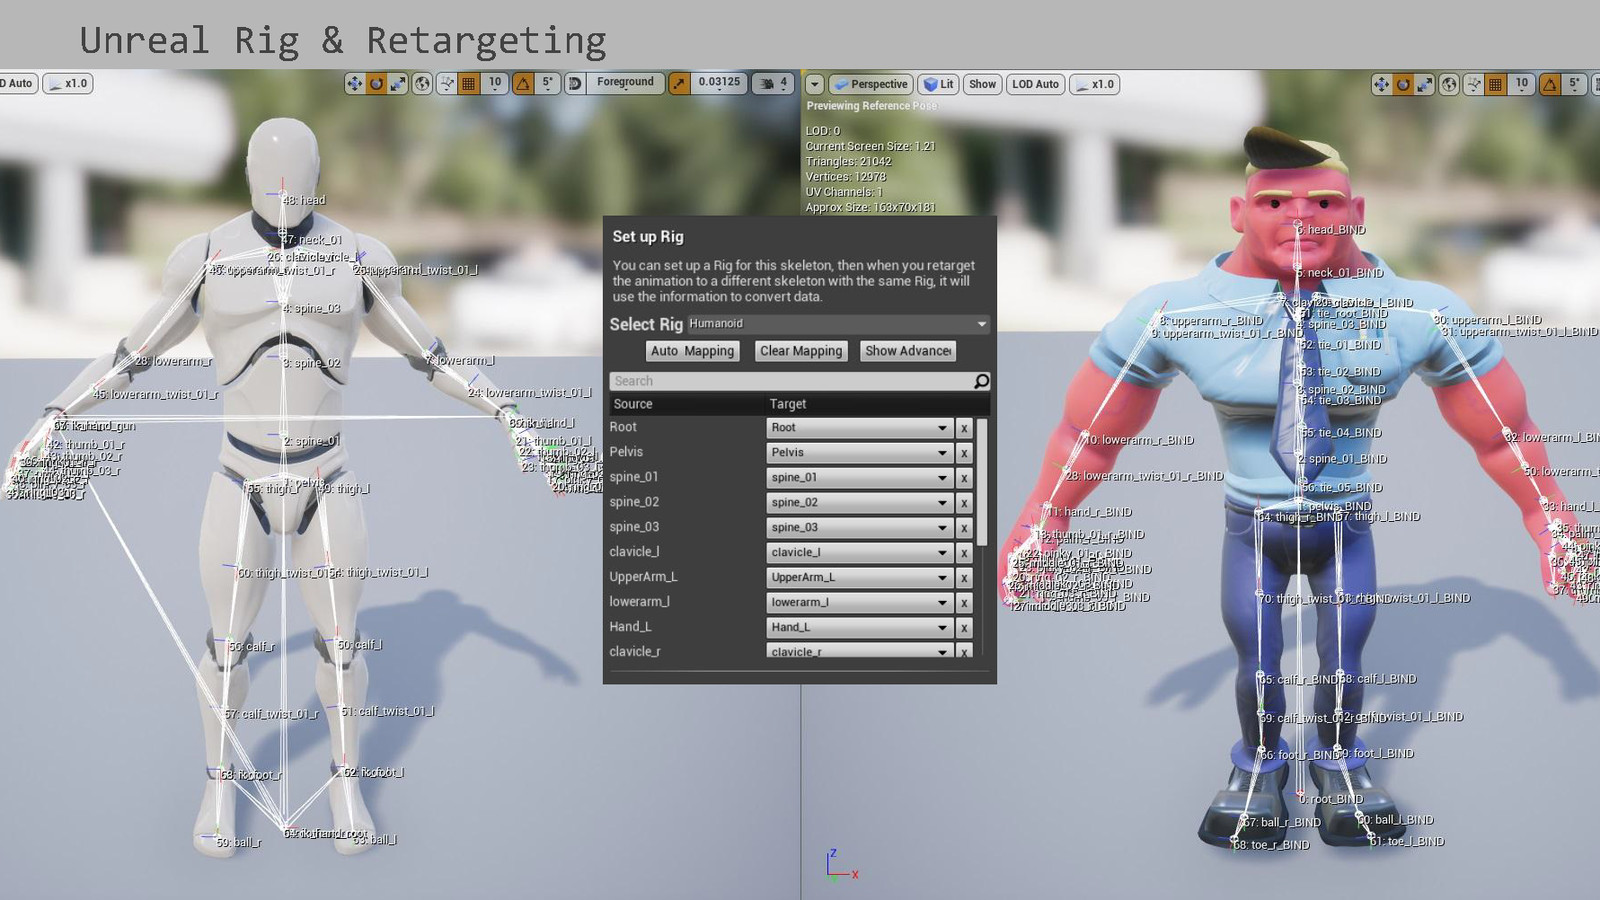Click layer snapping icon beside Foreground

(x=575, y=84)
